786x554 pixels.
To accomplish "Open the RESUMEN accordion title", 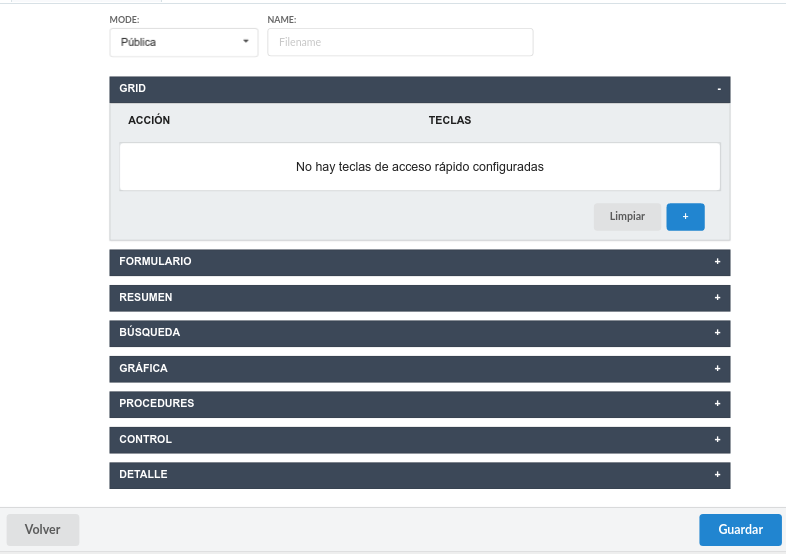I will [x=145, y=297].
